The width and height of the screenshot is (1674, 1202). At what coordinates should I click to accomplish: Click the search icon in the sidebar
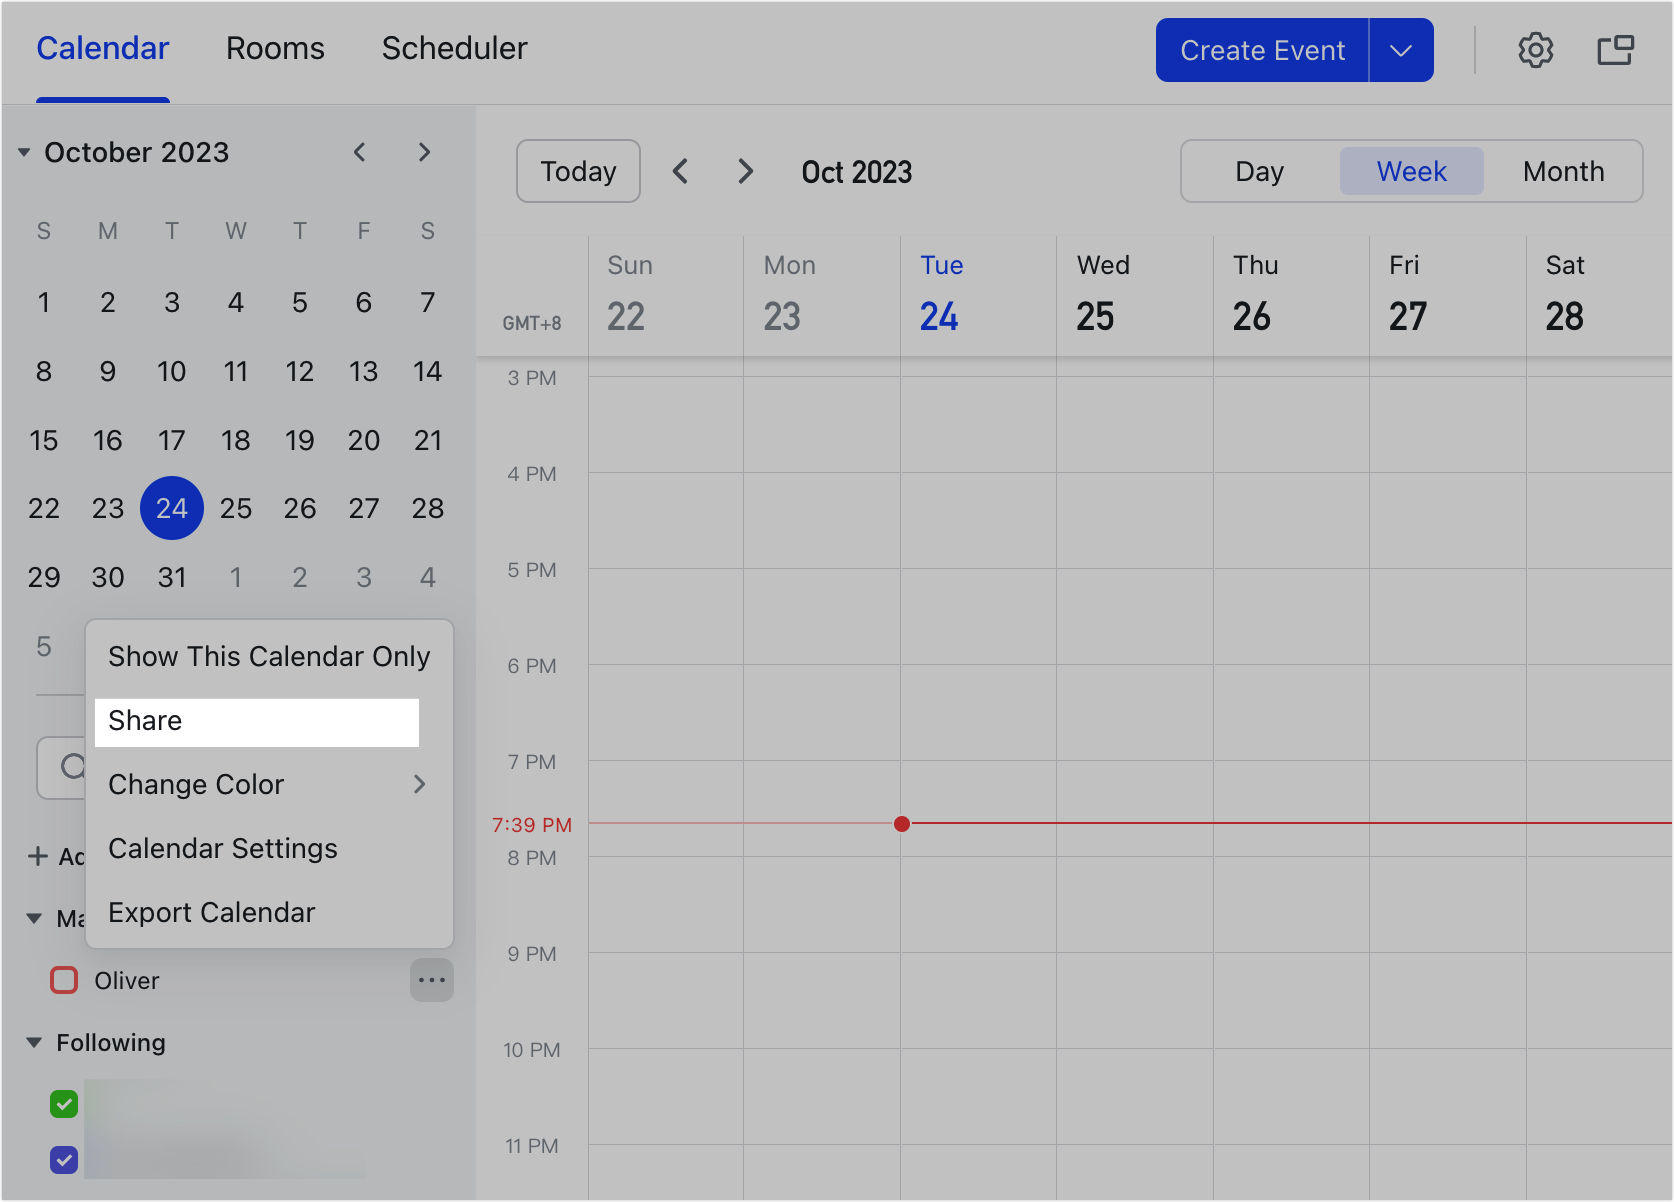click(x=73, y=767)
